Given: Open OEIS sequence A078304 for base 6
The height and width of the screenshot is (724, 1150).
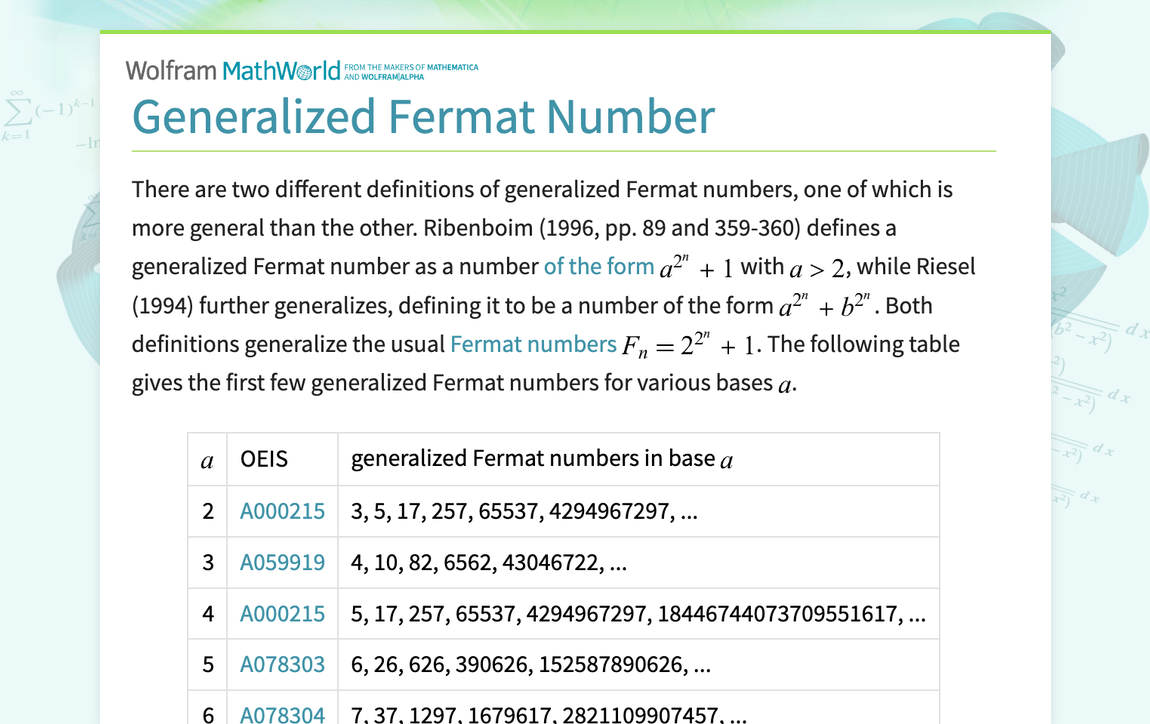Looking at the screenshot, I should pos(282,716).
